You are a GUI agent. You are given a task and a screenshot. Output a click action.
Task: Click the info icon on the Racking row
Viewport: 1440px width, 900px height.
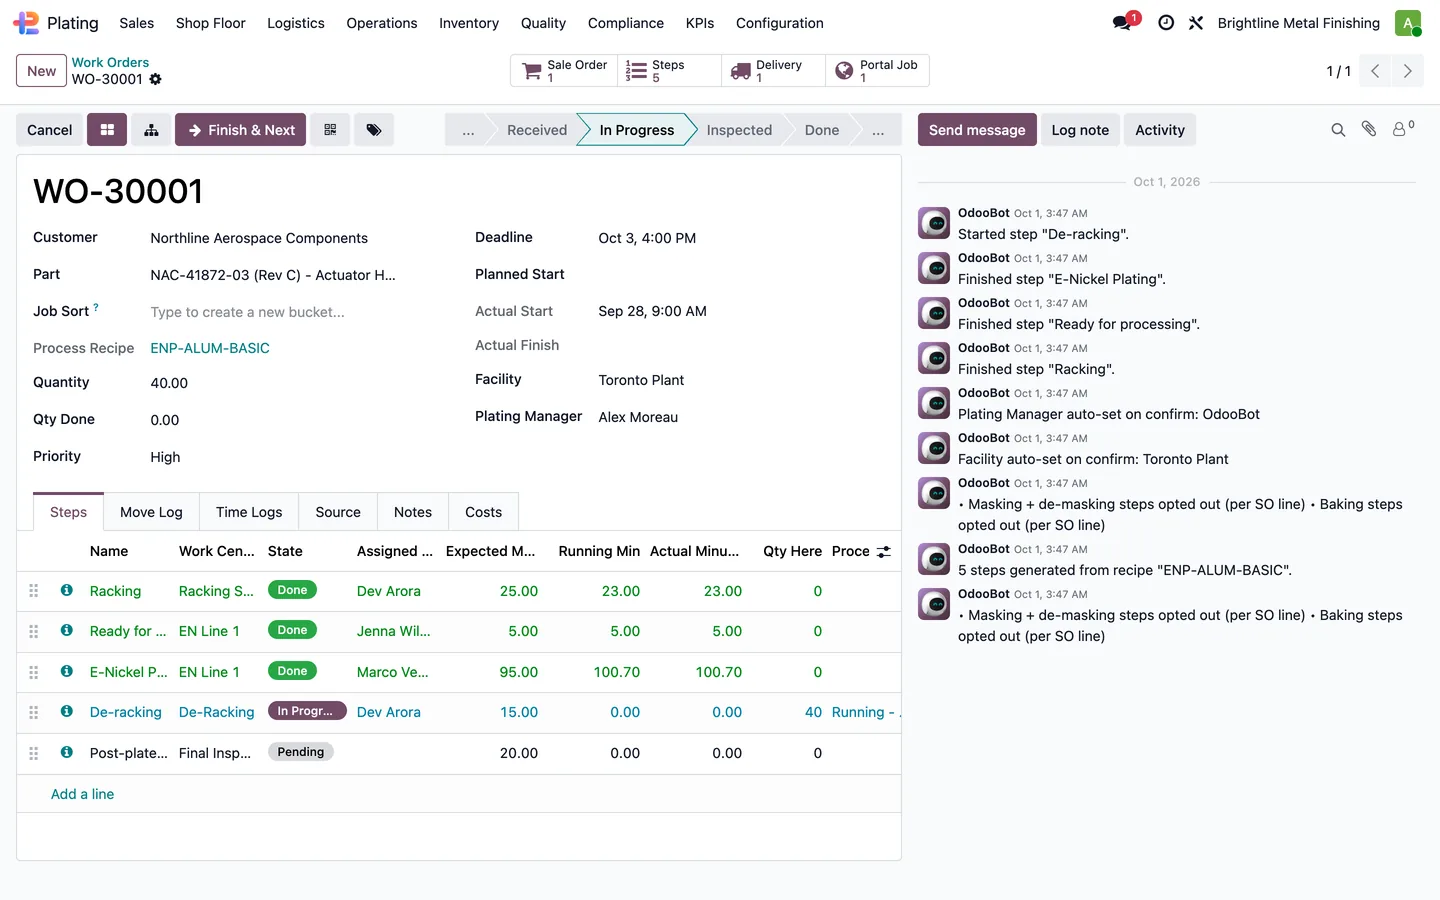click(67, 590)
